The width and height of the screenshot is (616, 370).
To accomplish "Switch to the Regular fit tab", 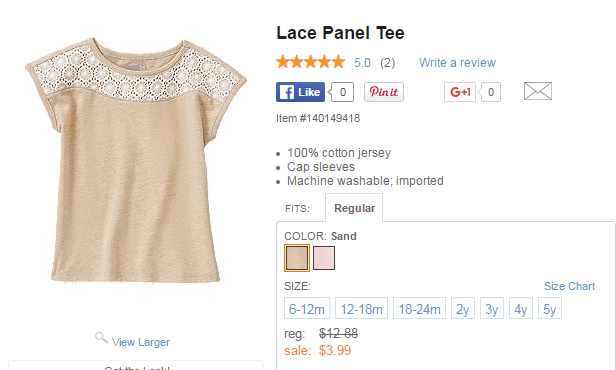I will pyautogui.click(x=354, y=208).
